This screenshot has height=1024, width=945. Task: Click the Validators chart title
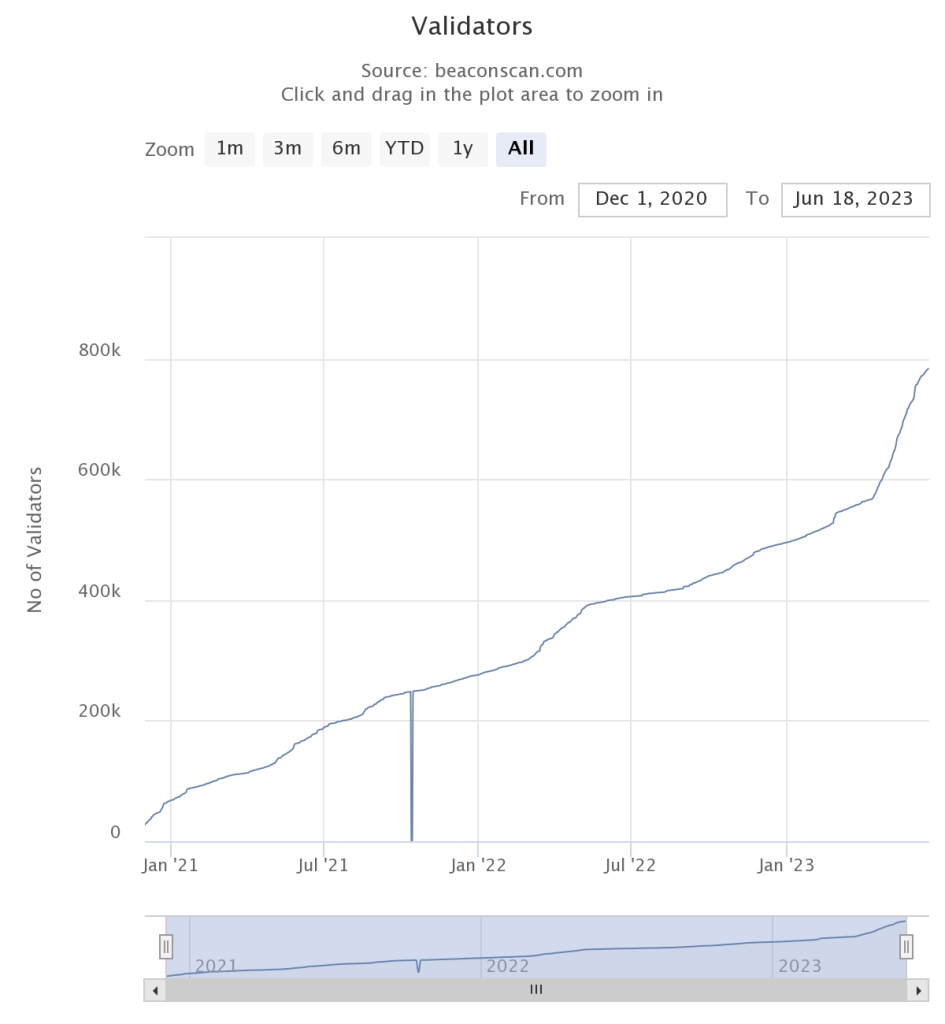click(471, 26)
